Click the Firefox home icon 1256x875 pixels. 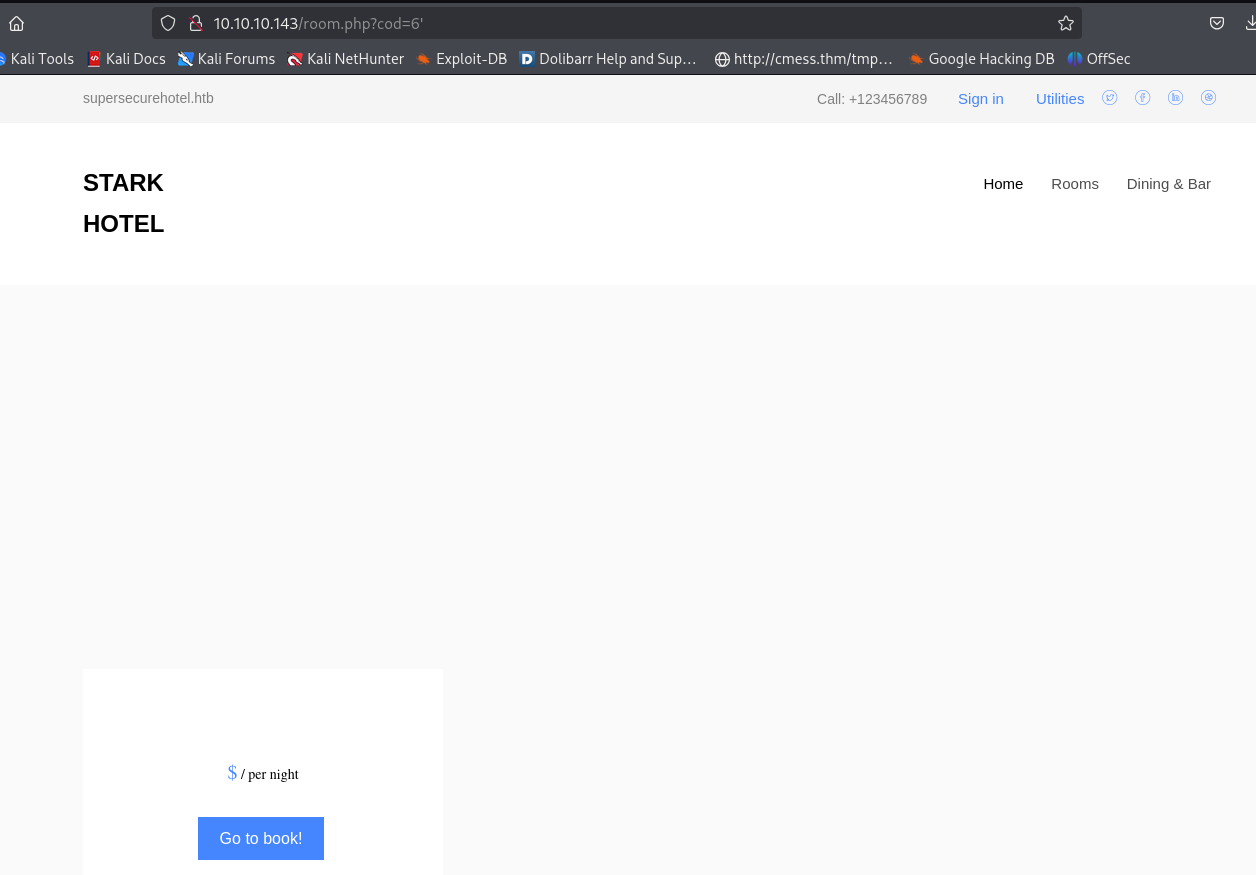point(16,23)
